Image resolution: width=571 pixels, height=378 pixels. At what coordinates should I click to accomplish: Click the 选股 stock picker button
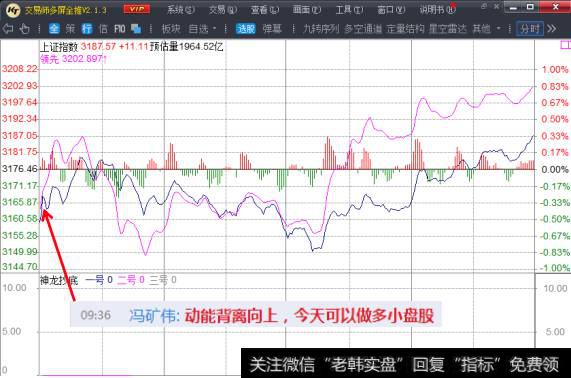(245, 28)
